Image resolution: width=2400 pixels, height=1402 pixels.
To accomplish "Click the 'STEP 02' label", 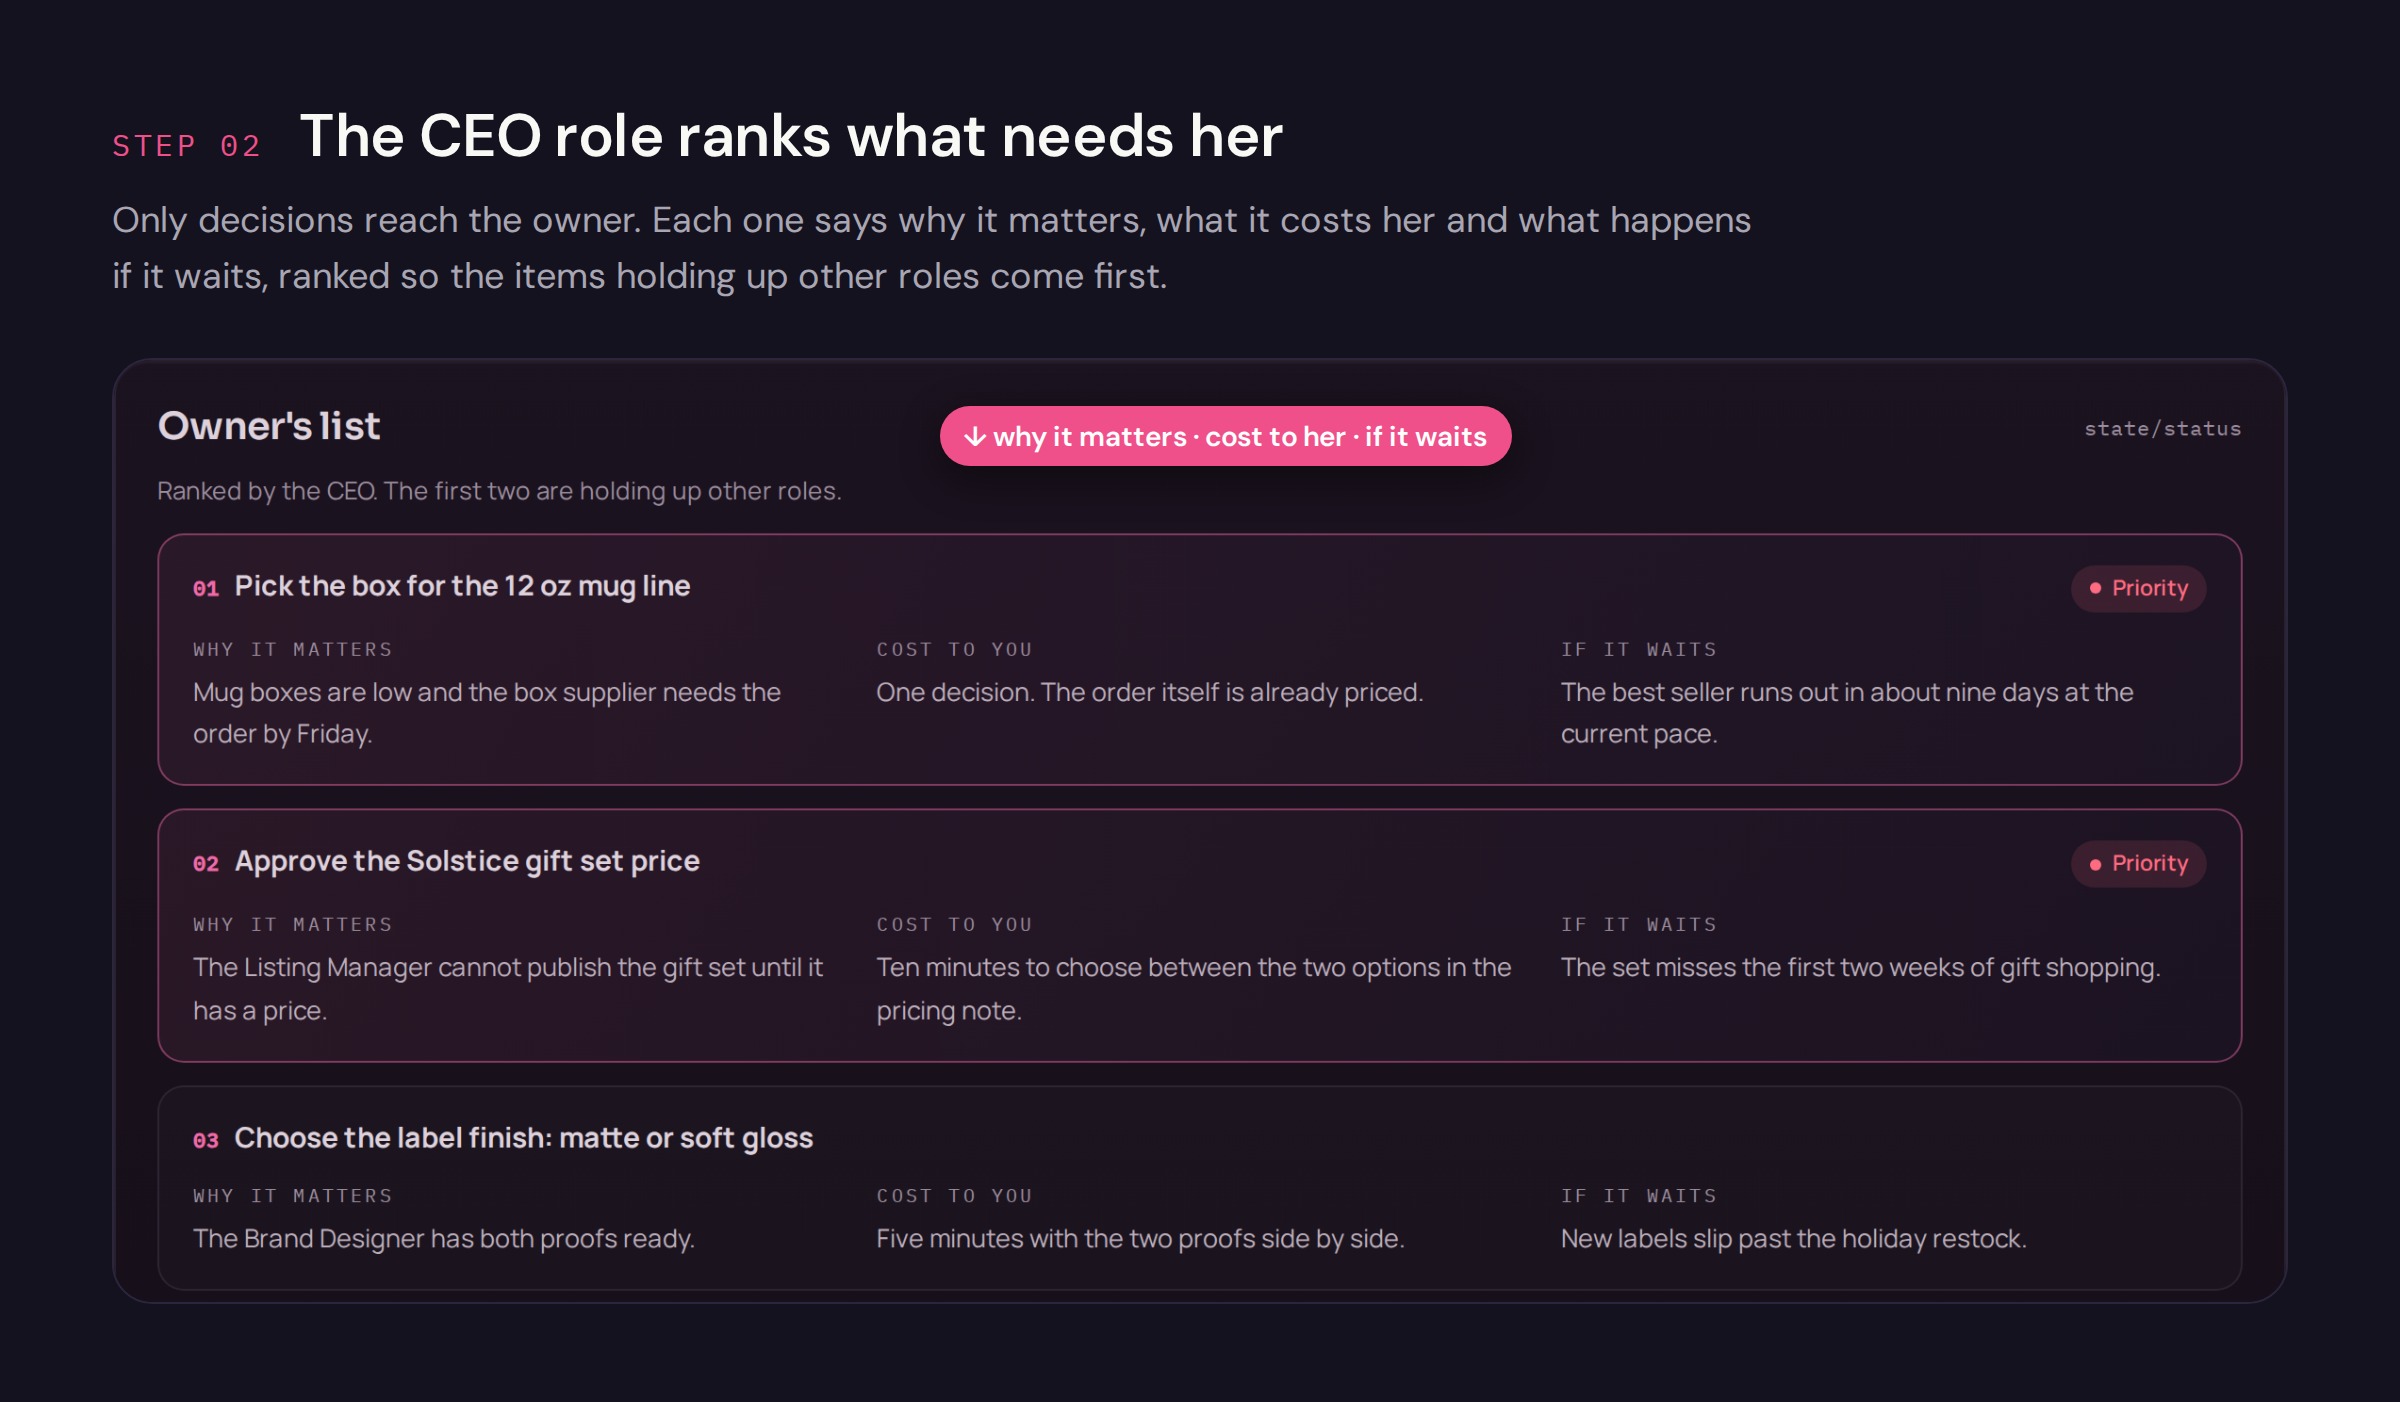I will (x=186, y=146).
